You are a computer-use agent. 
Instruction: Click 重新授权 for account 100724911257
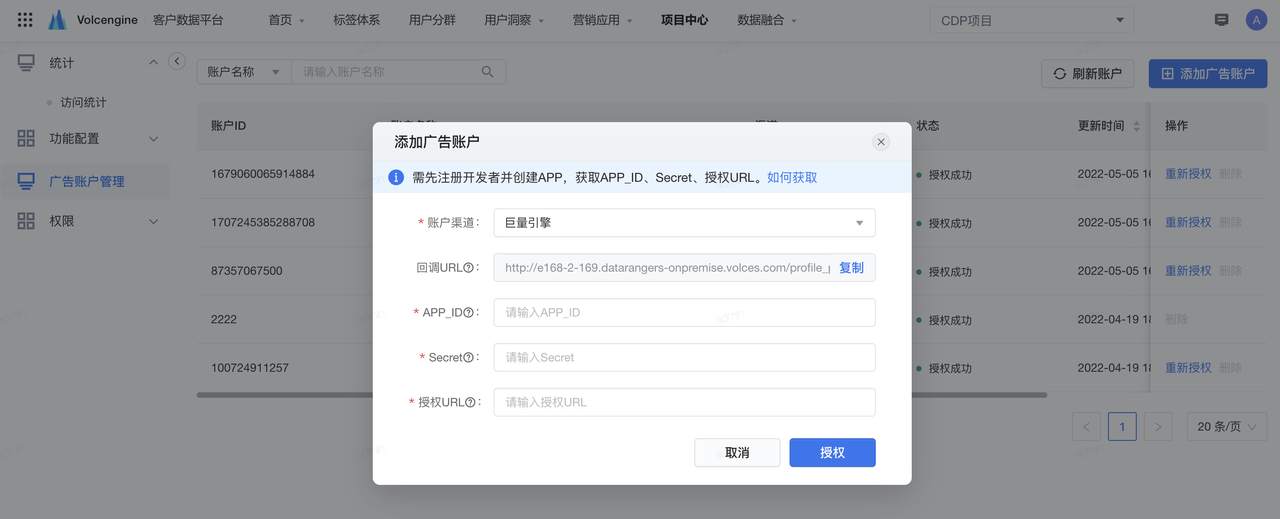coord(1188,368)
